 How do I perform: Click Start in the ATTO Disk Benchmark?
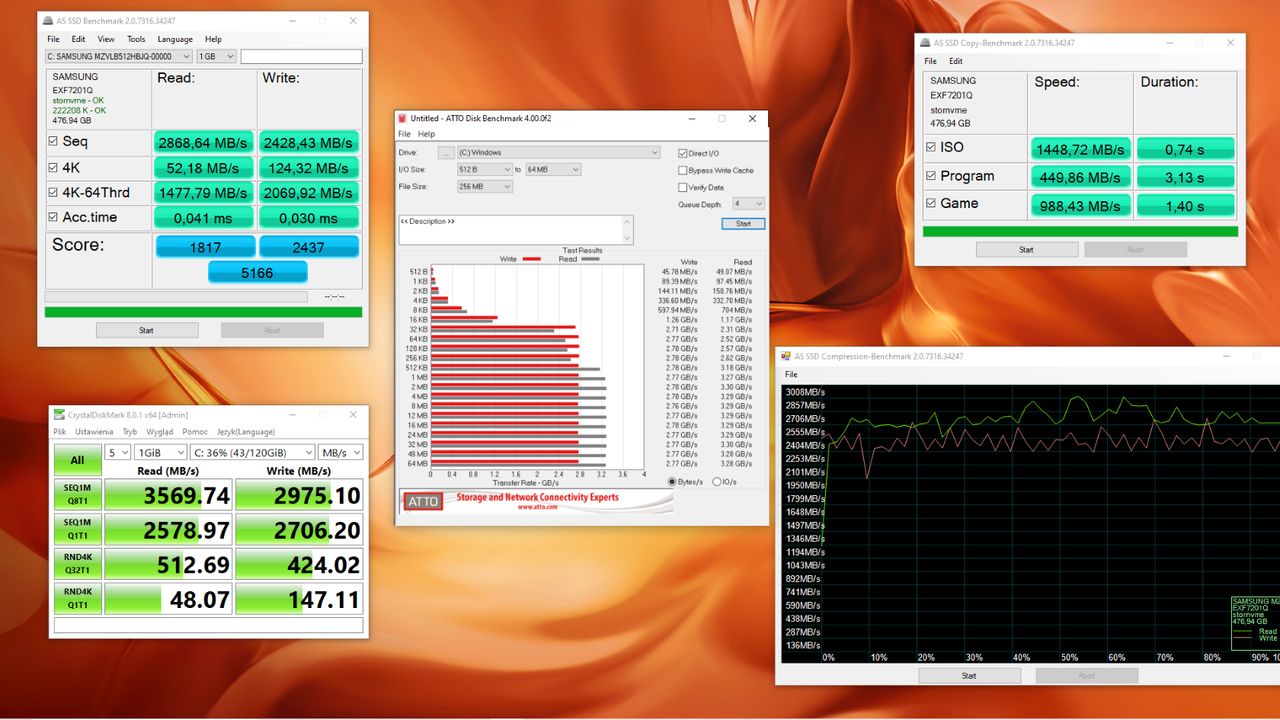(x=743, y=223)
